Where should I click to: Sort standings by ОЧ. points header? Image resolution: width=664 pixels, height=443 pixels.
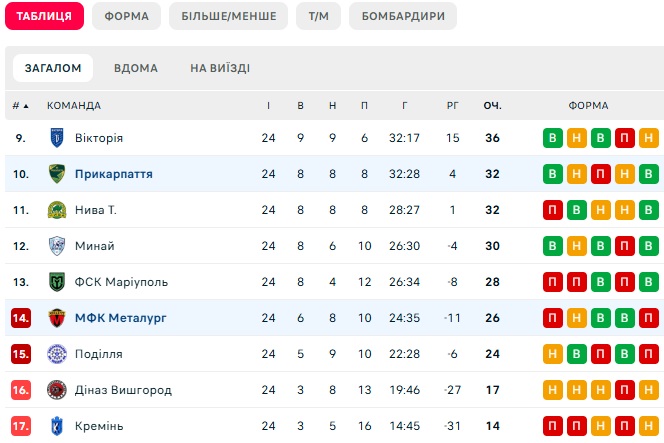(492, 105)
